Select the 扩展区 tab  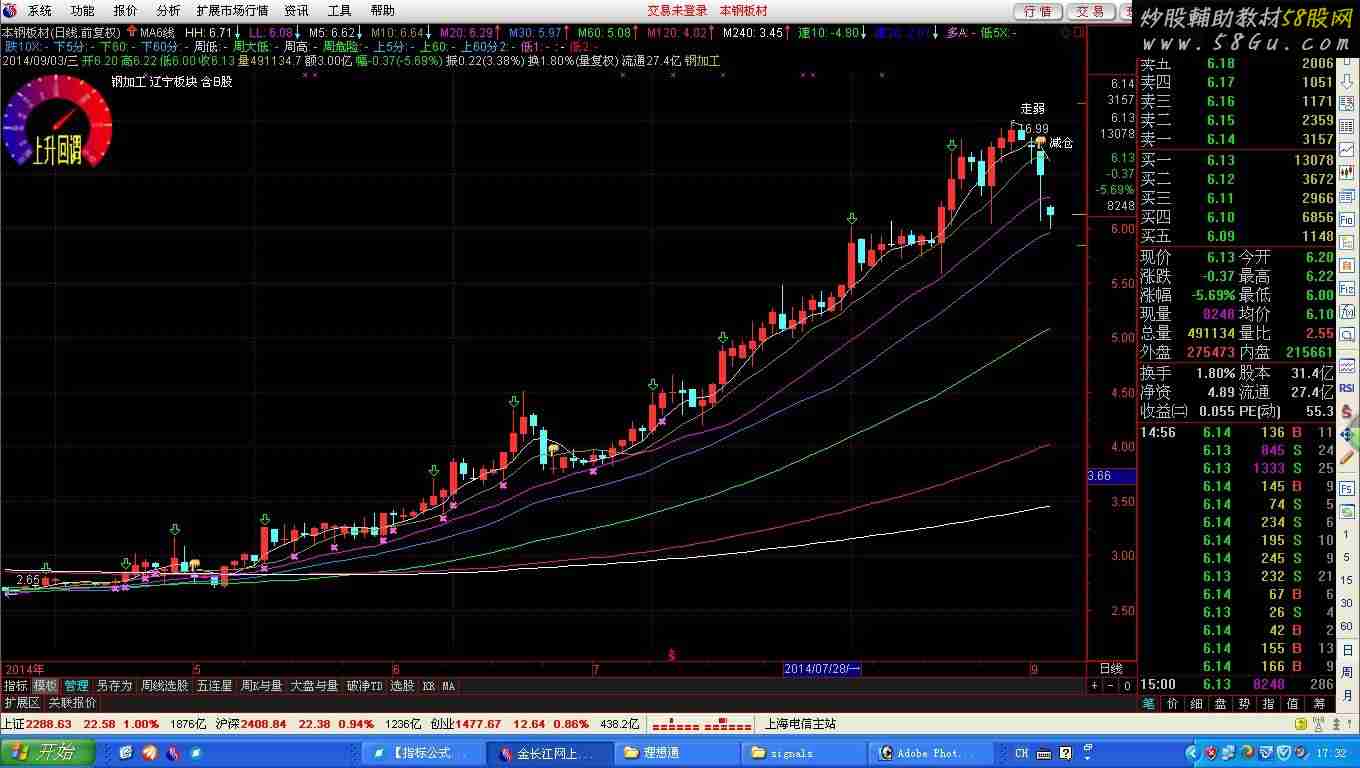point(22,703)
